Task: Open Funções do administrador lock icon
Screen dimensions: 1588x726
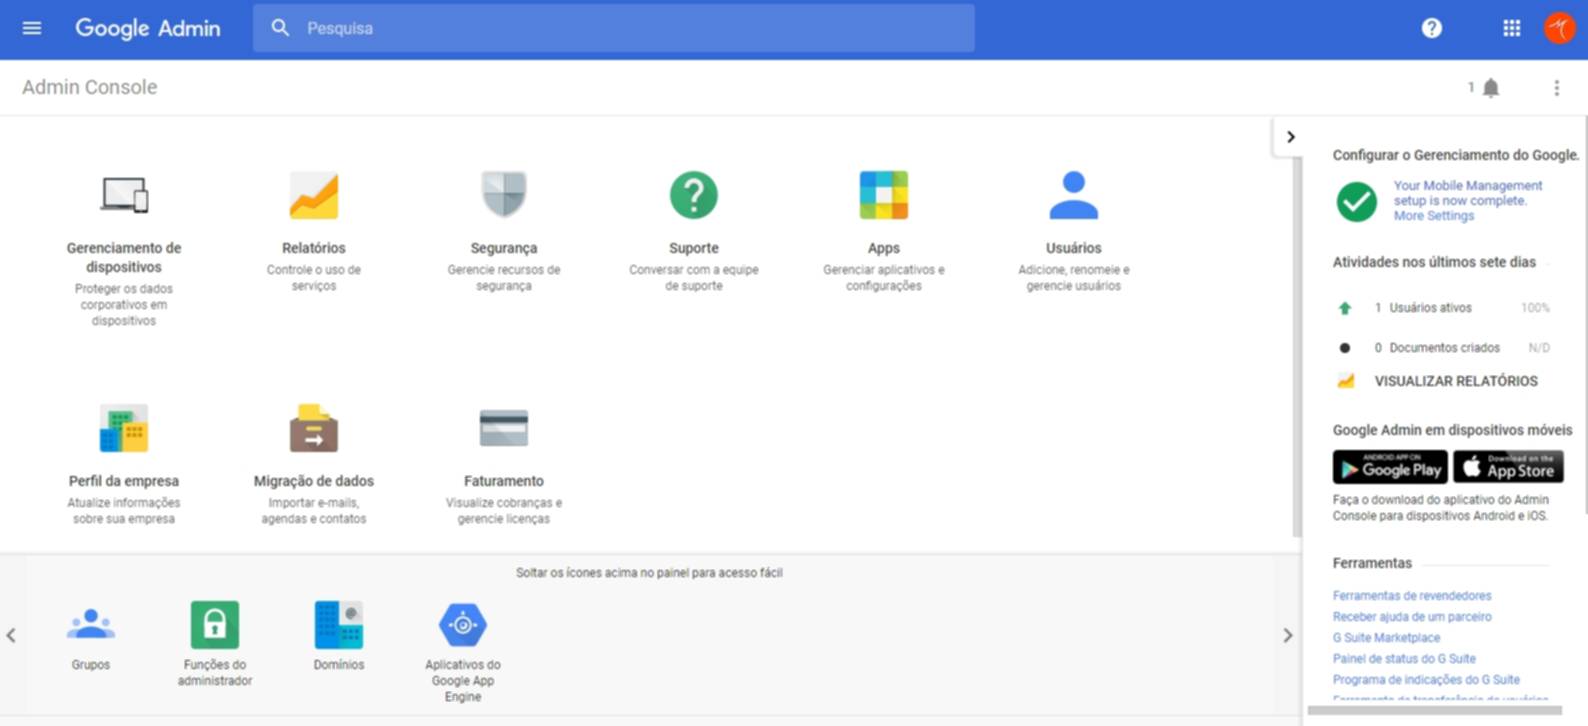Action: 215,625
